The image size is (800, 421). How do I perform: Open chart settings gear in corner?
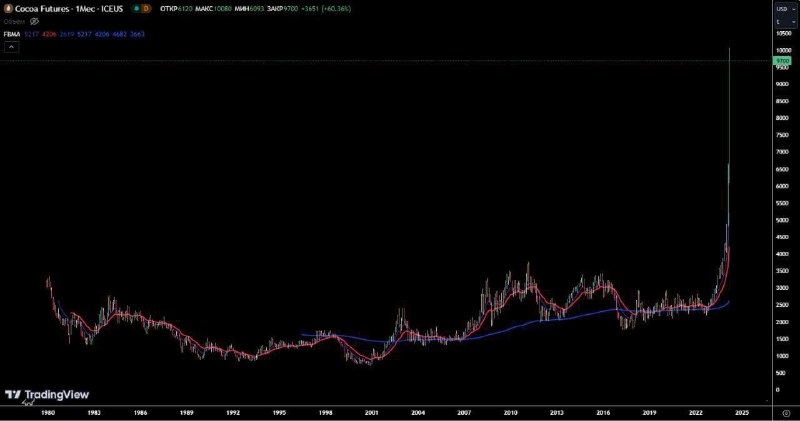pos(786,413)
